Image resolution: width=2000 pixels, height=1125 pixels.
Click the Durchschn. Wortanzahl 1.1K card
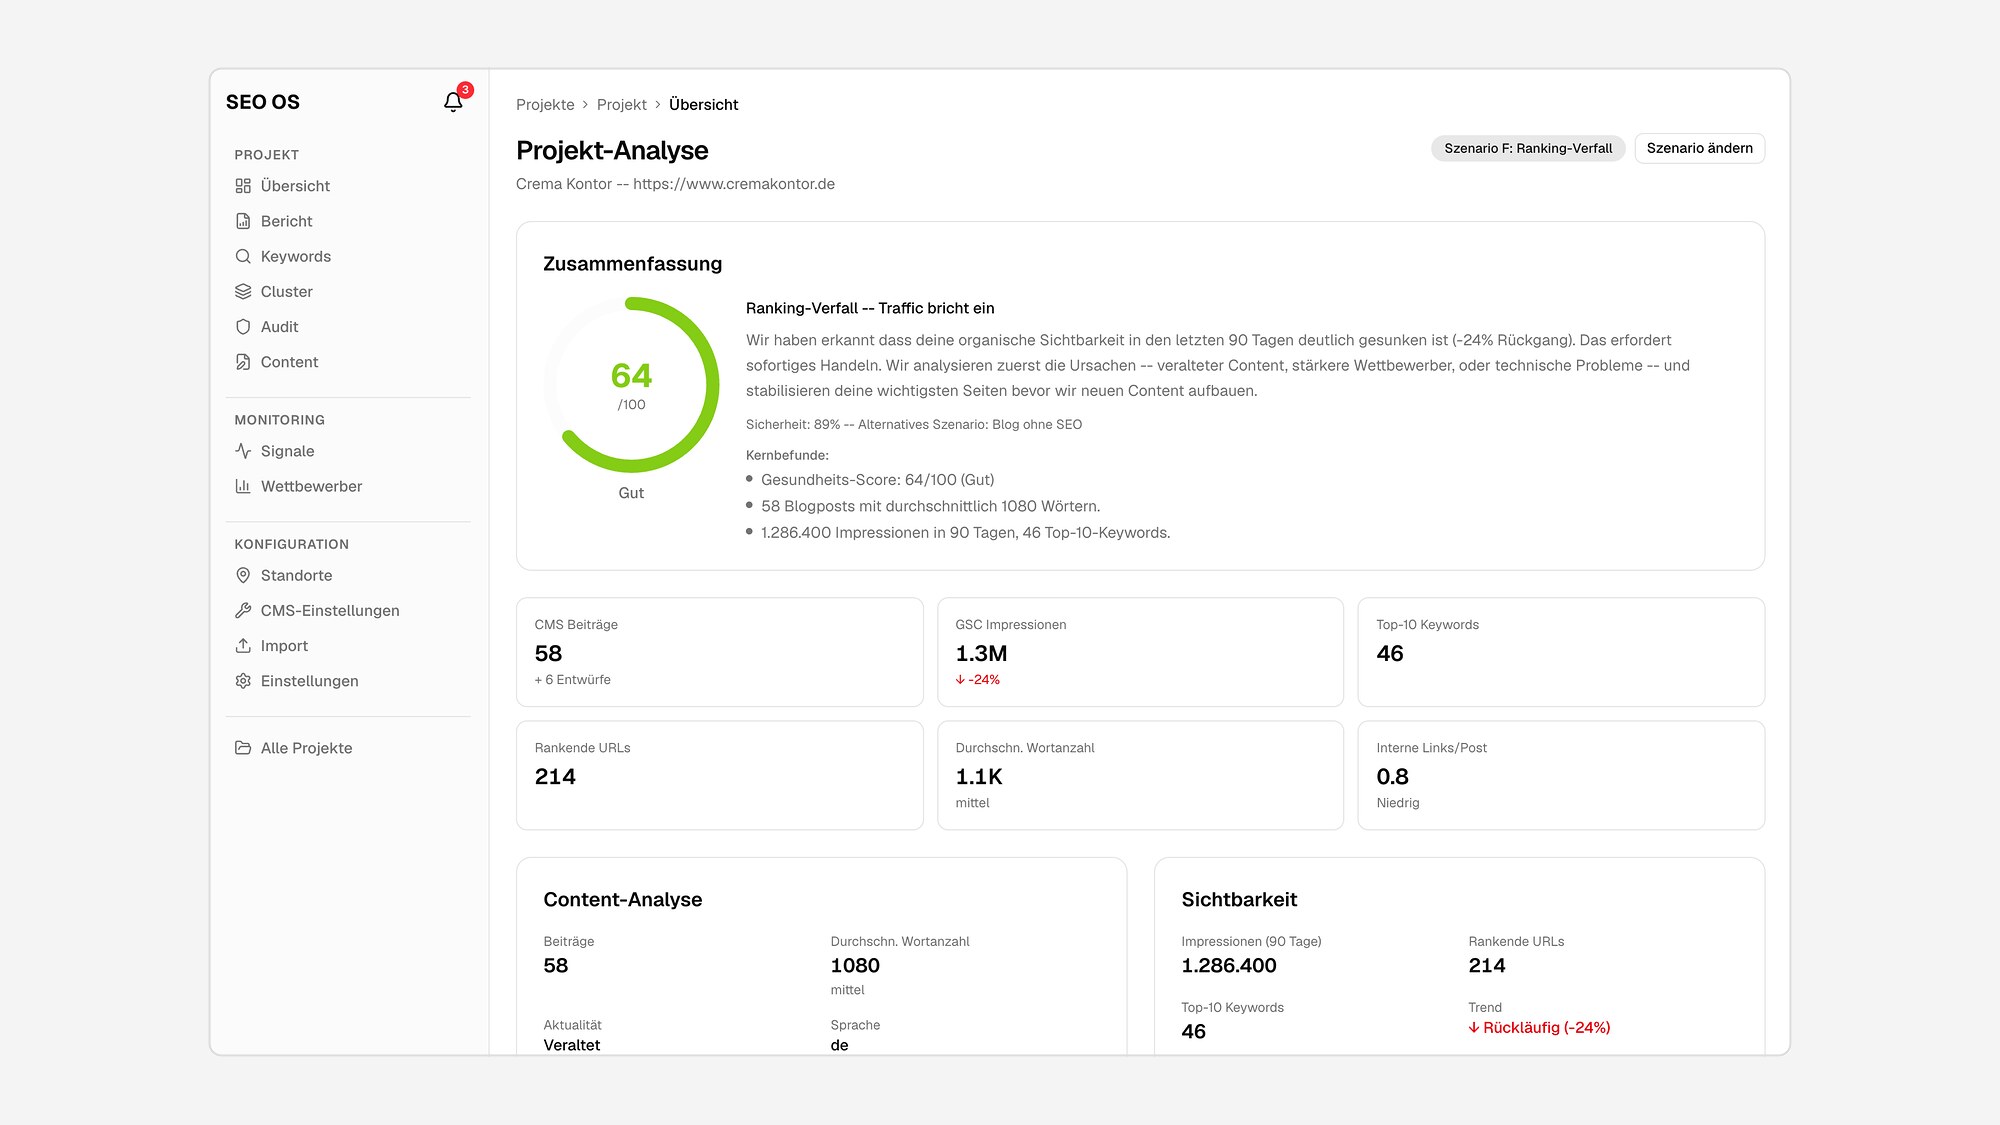1140,775
